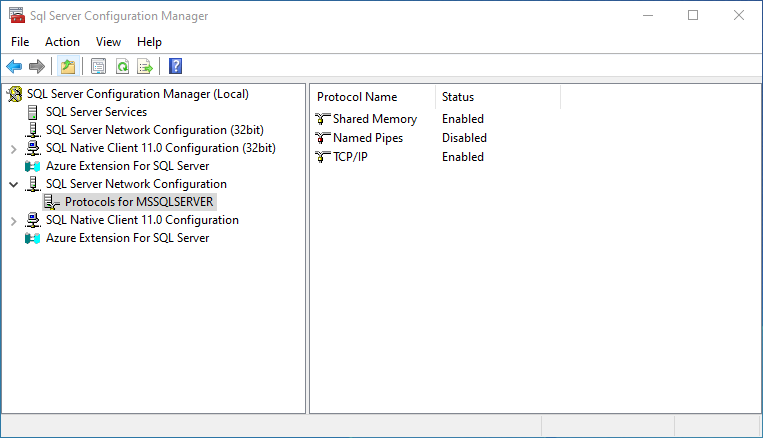Viewport: 763px width, 438px height.
Task: Click the Export List toolbar icon
Action: click(145, 67)
